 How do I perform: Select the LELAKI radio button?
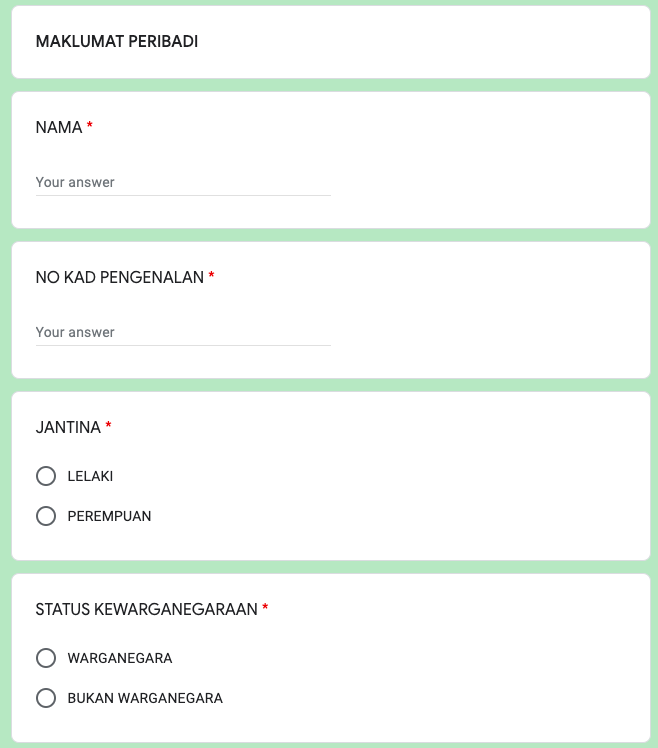46,476
